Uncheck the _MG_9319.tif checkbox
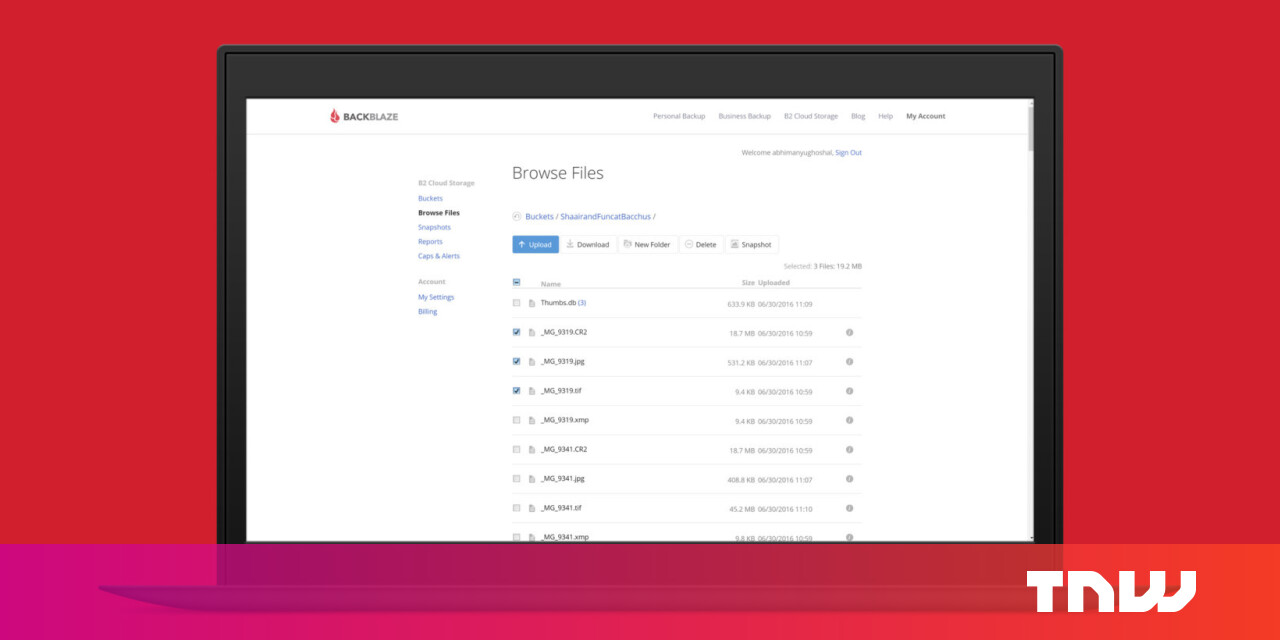The width and height of the screenshot is (1280, 640). click(x=516, y=390)
